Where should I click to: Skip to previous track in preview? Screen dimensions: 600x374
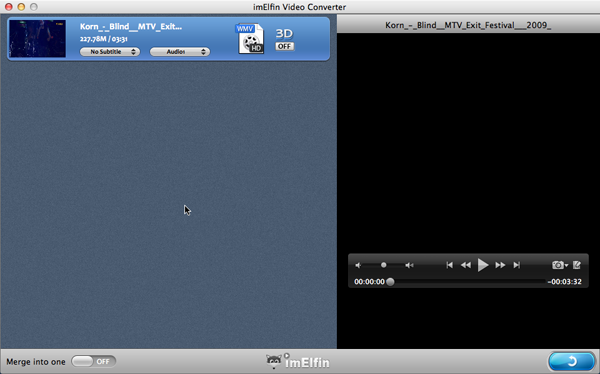point(450,265)
